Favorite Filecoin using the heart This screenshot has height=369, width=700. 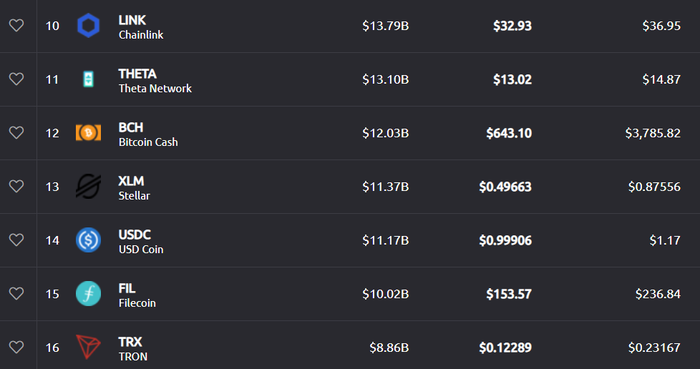(x=17, y=294)
